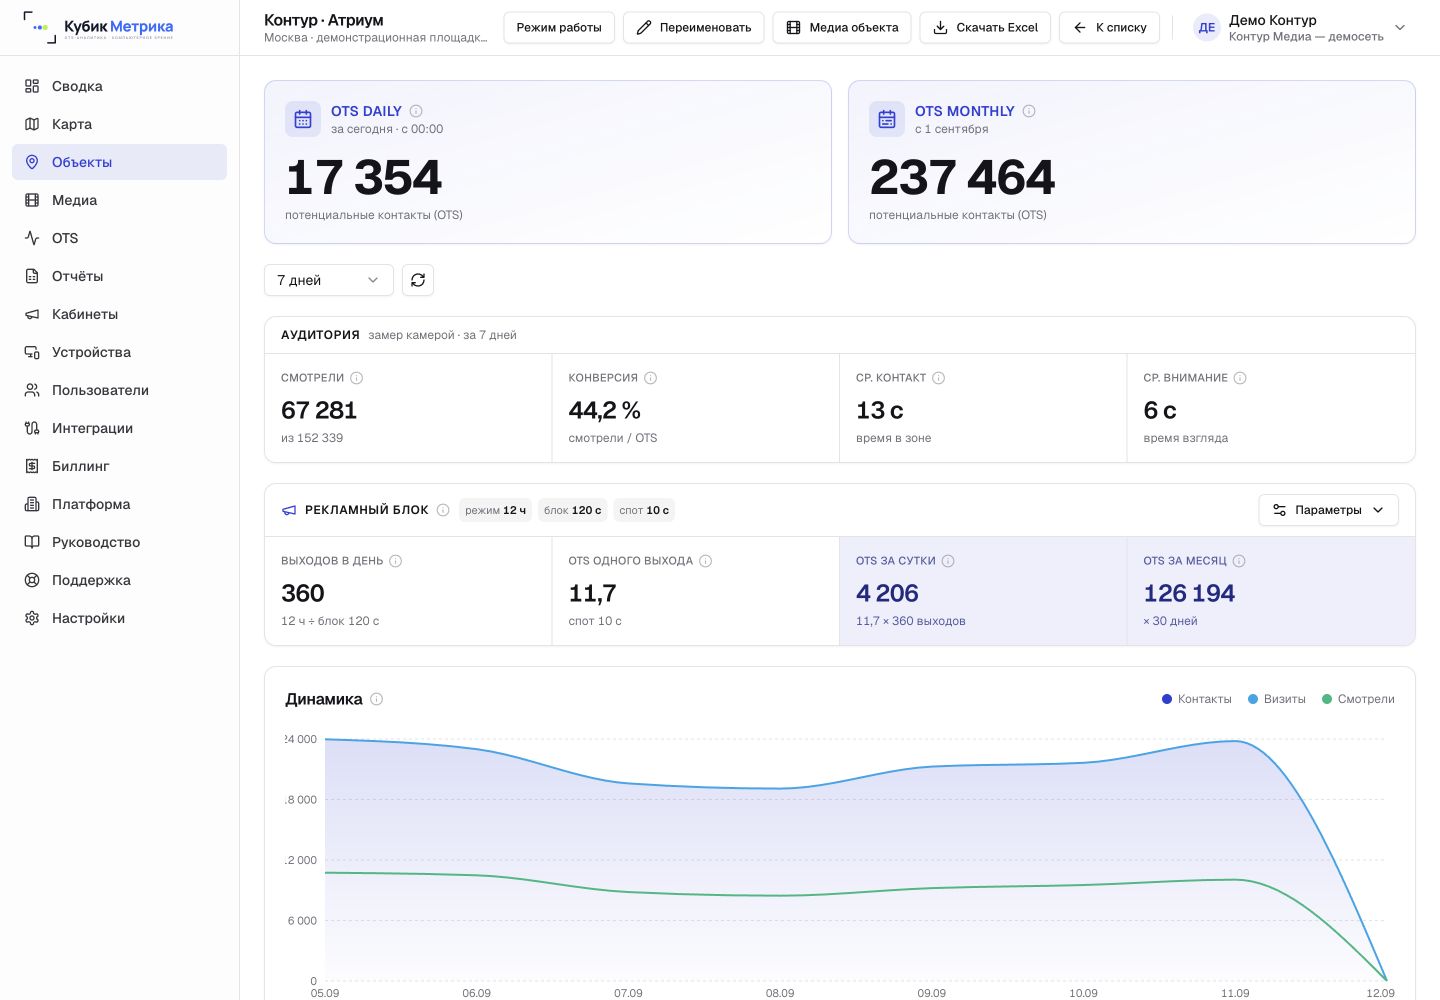This screenshot has height=1000, width=1440.
Task: Click the info icon next to ВЫХОДОВ В ДЕНЬ
Action: pos(396,561)
